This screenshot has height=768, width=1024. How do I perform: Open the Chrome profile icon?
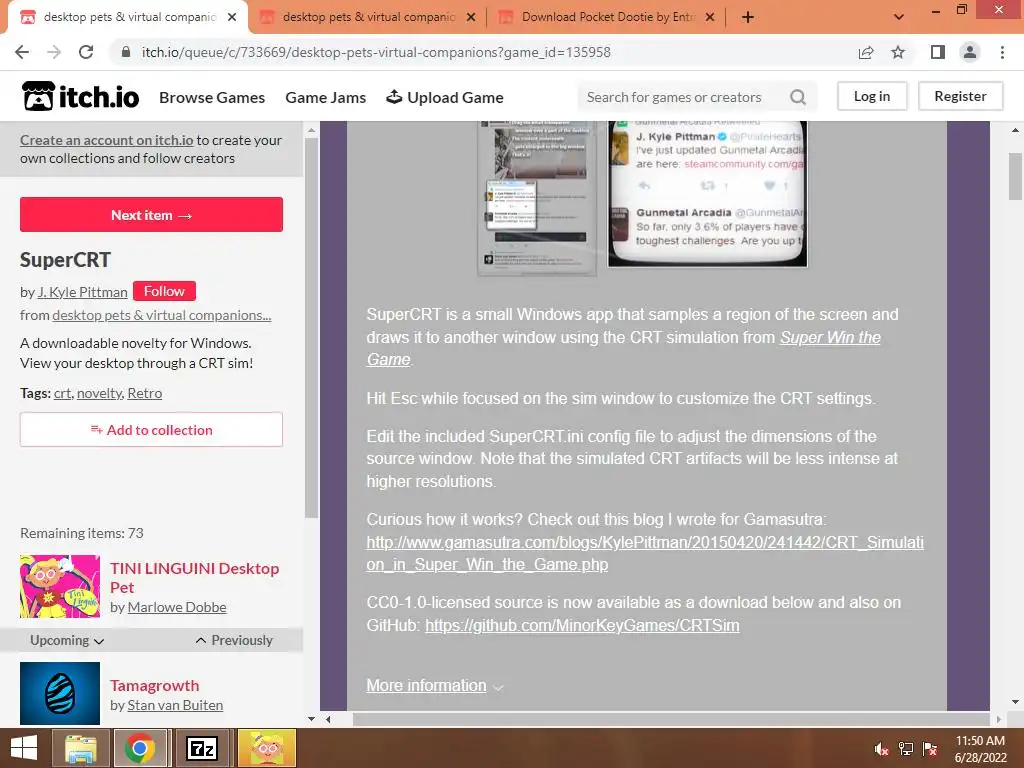tap(970, 52)
